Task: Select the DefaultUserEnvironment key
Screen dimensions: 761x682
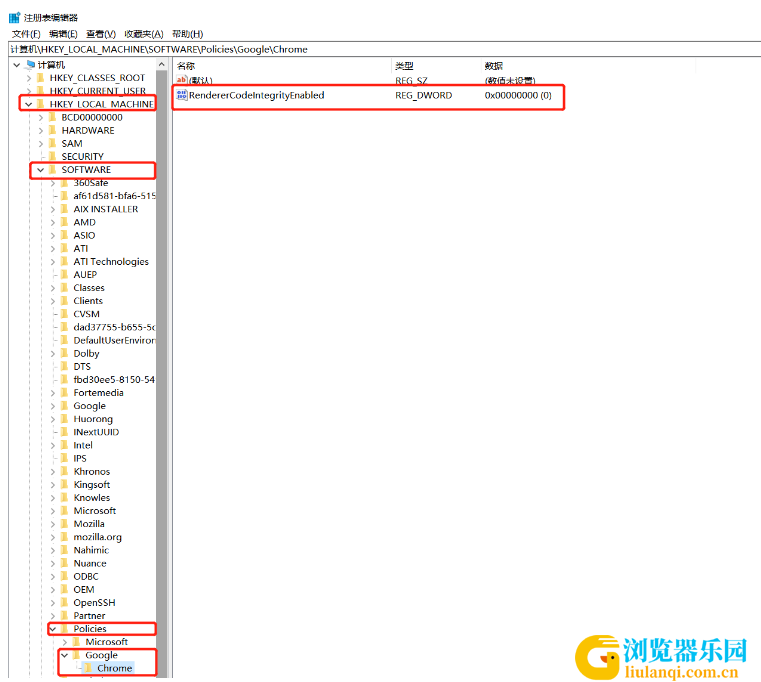Action: [x=115, y=340]
